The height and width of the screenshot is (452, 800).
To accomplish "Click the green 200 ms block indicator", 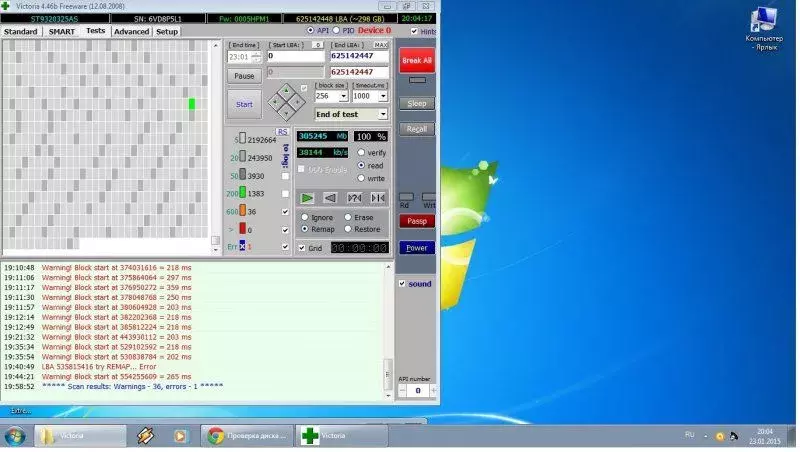I will (x=243, y=193).
